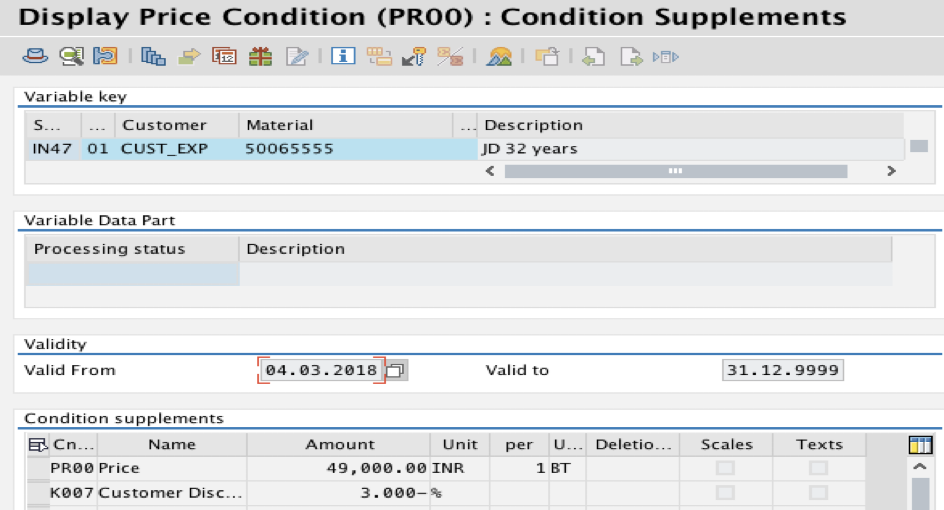This screenshot has width=944, height=510.
Task: Click the crossed-out orange icon
Action: (x=450, y=57)
